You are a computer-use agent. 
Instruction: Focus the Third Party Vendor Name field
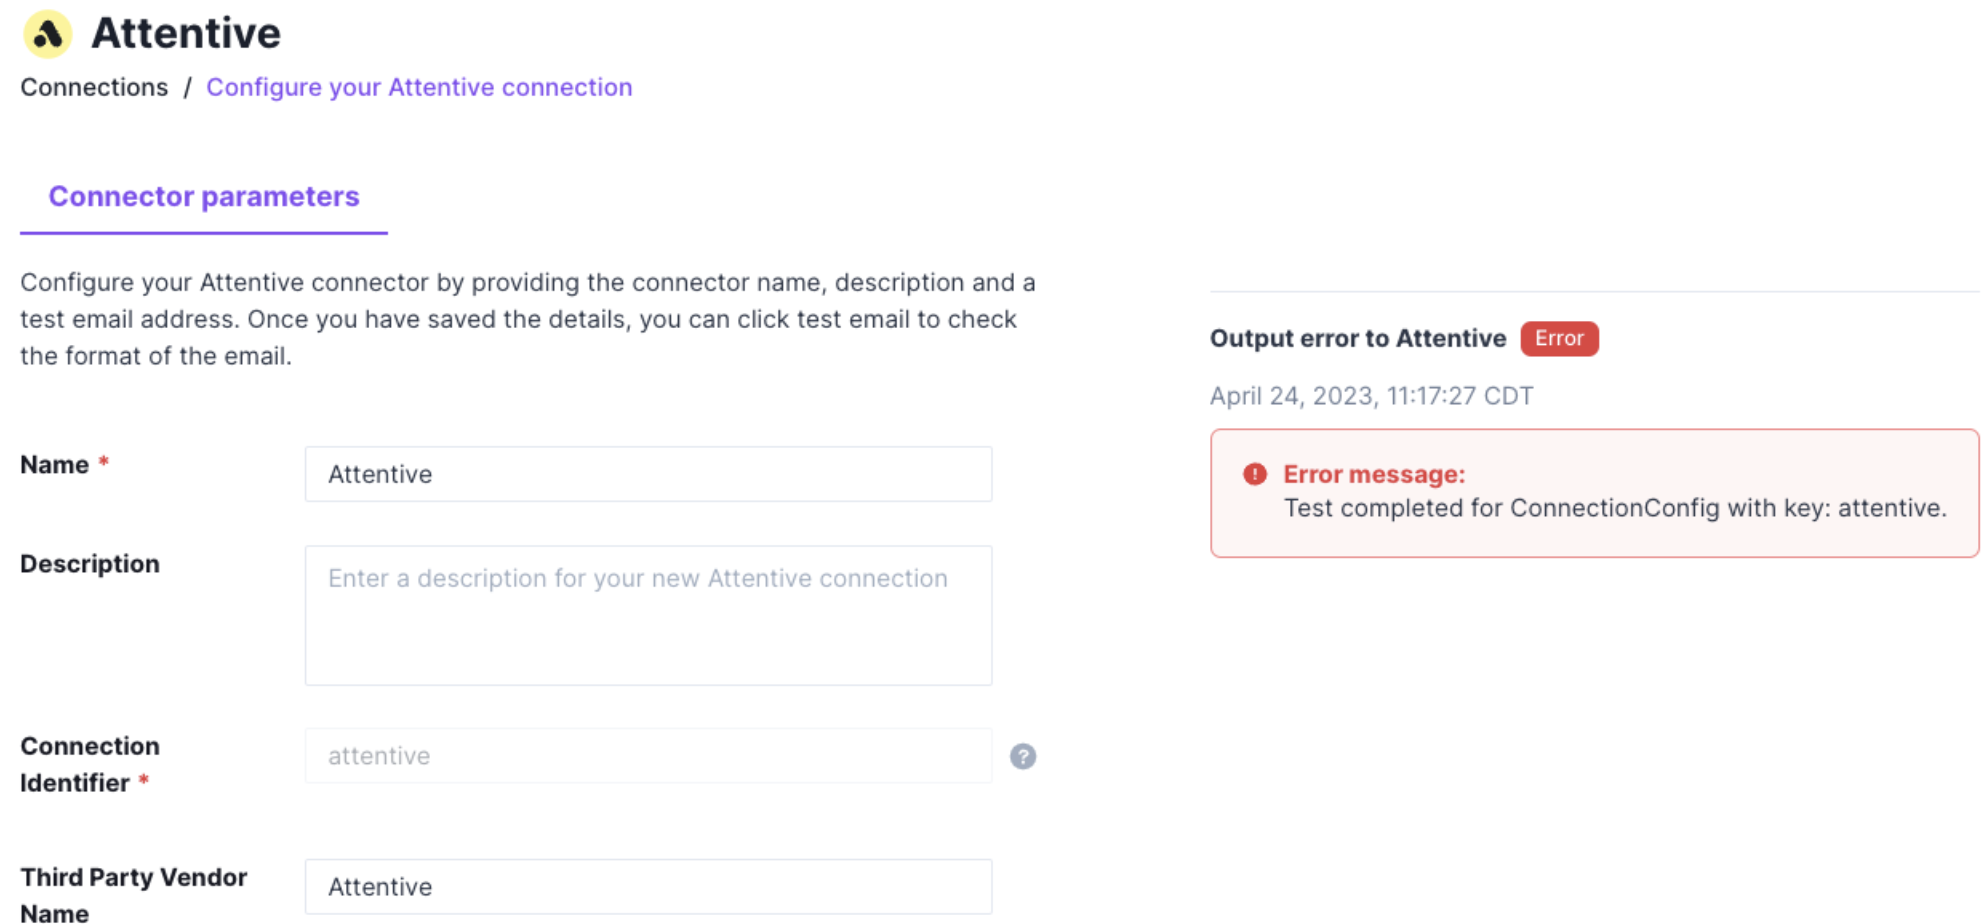coord(648,887)
